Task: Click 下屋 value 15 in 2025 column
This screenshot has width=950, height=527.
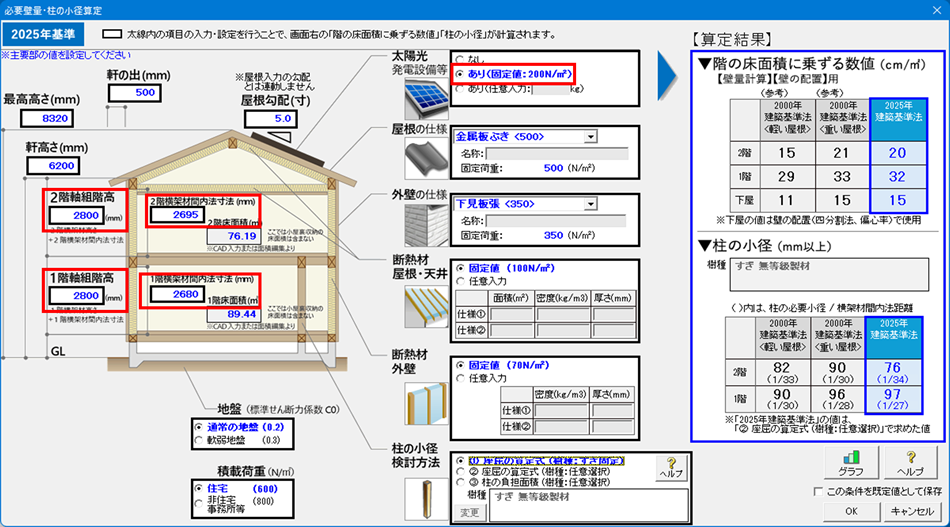Action: pos(897,201)
